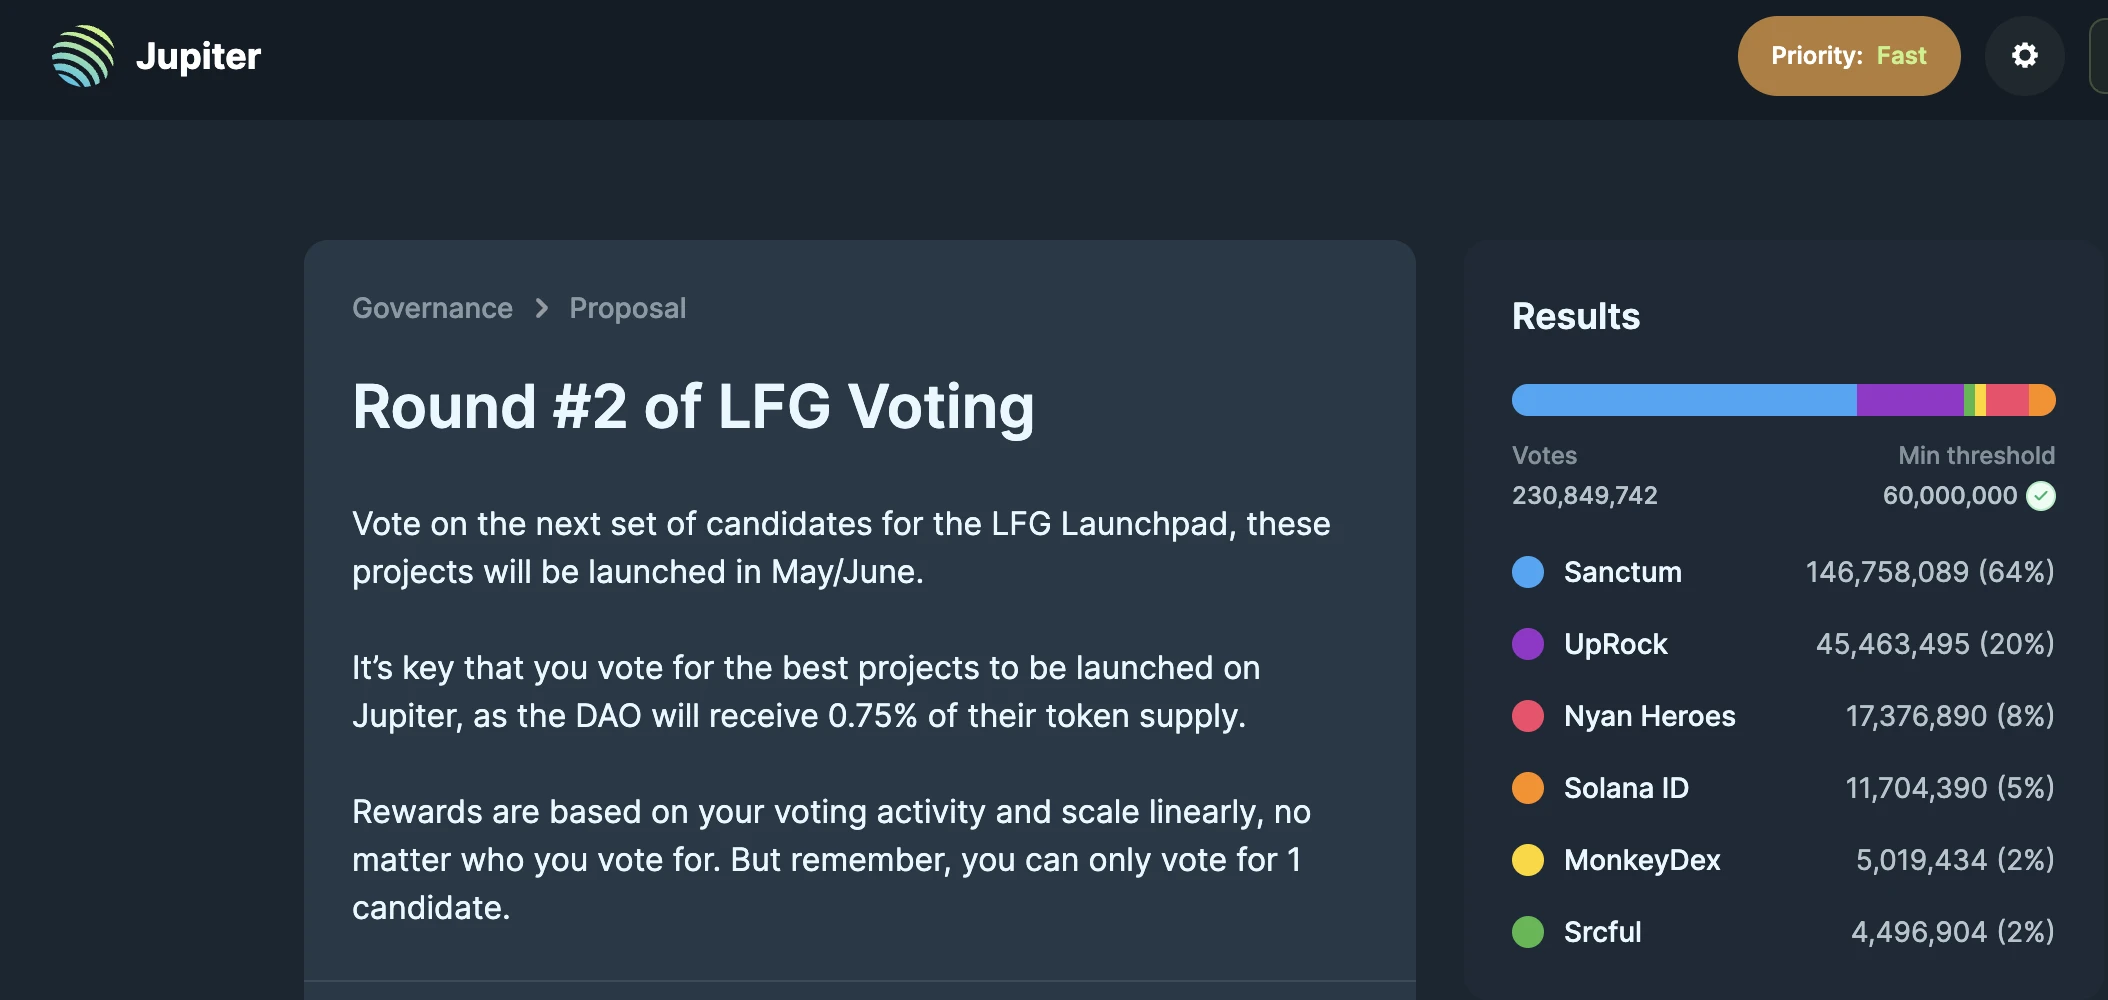Select Srcful in the results list
The image size is (2108, 1000).
click(x=1601, y=932)
